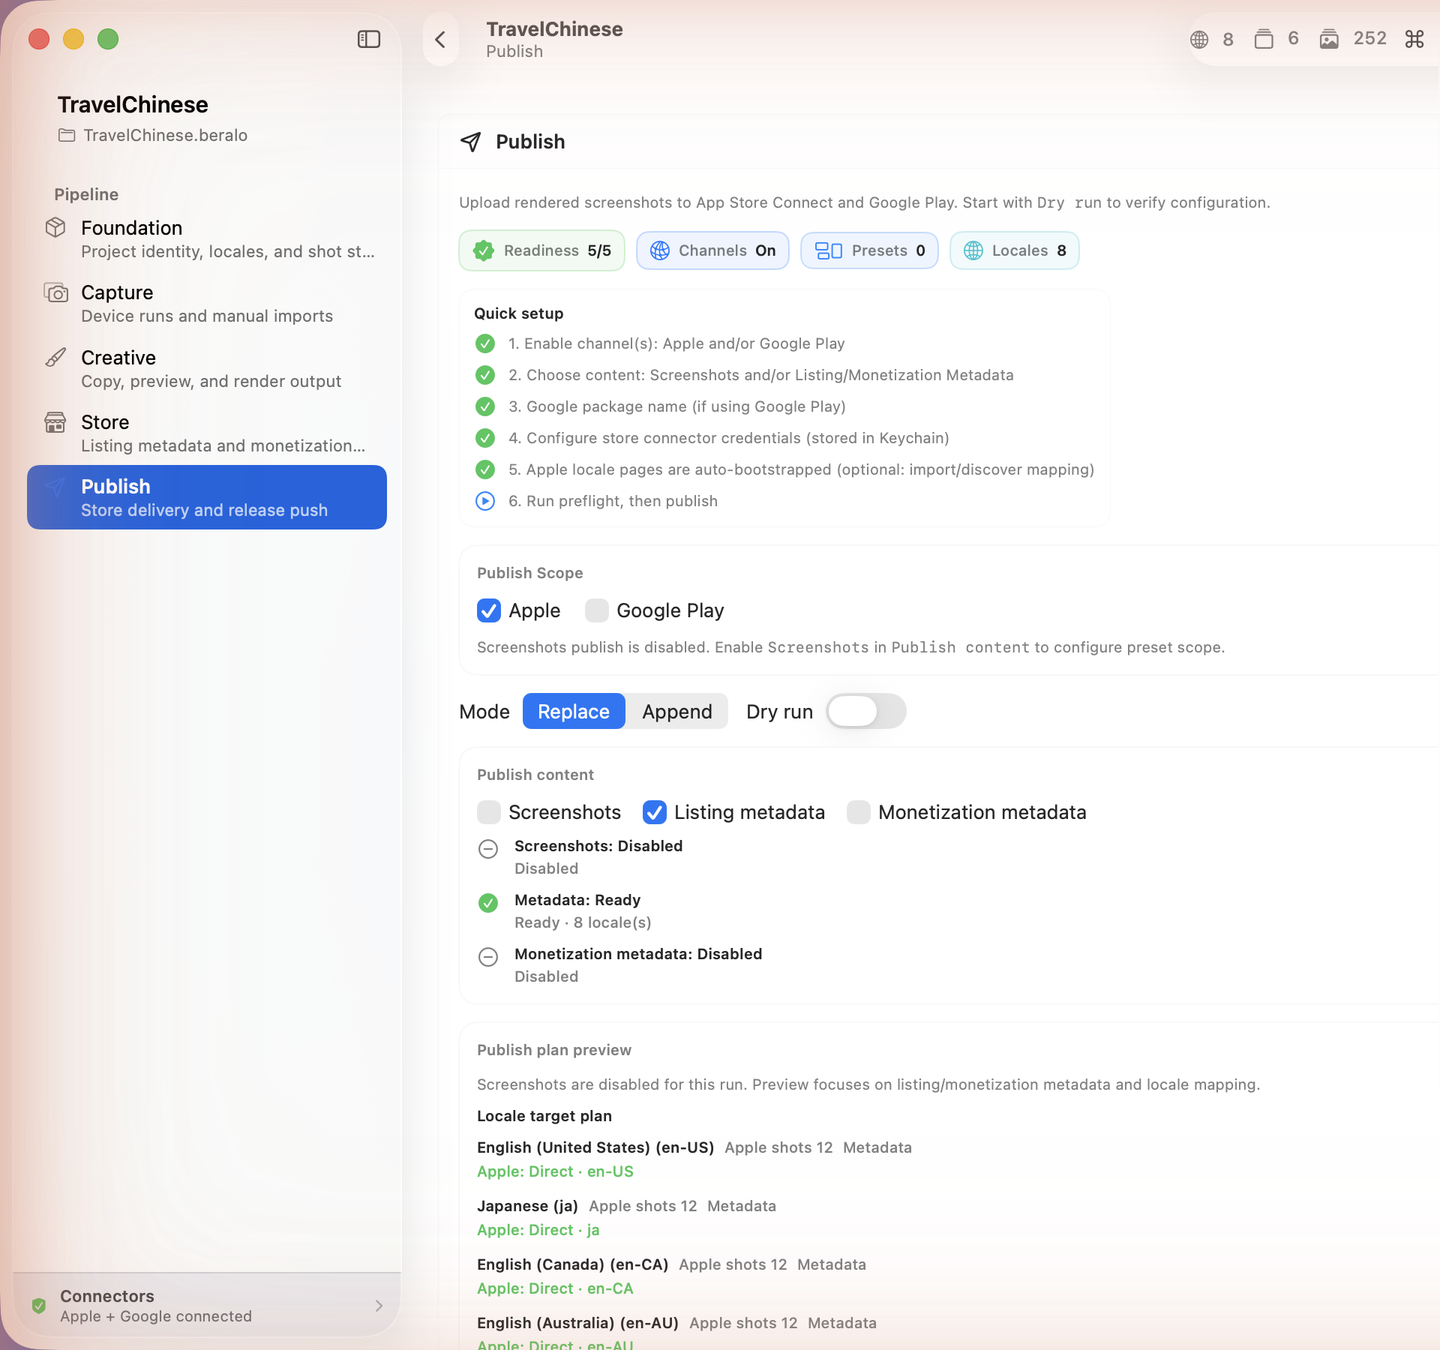The image size is (1440, 1350).
Task: Click the stack icon showing 6
Action: pyautogui.click(x=1264, y=39)
